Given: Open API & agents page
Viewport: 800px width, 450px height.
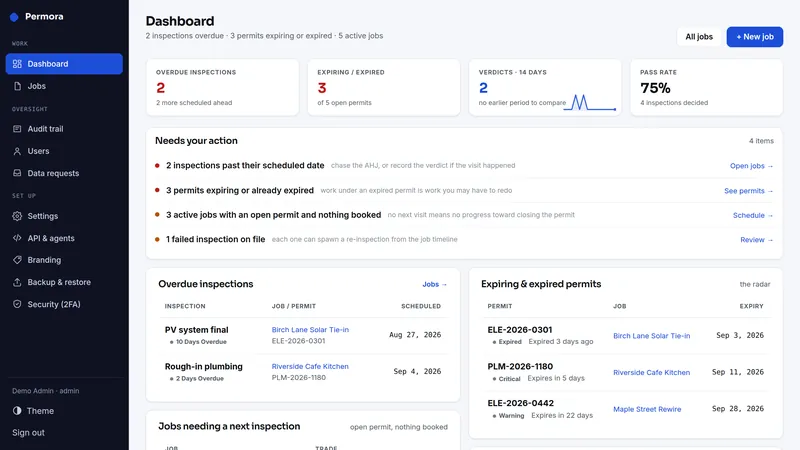Looking at the screenshot, I should click(64, 238).
